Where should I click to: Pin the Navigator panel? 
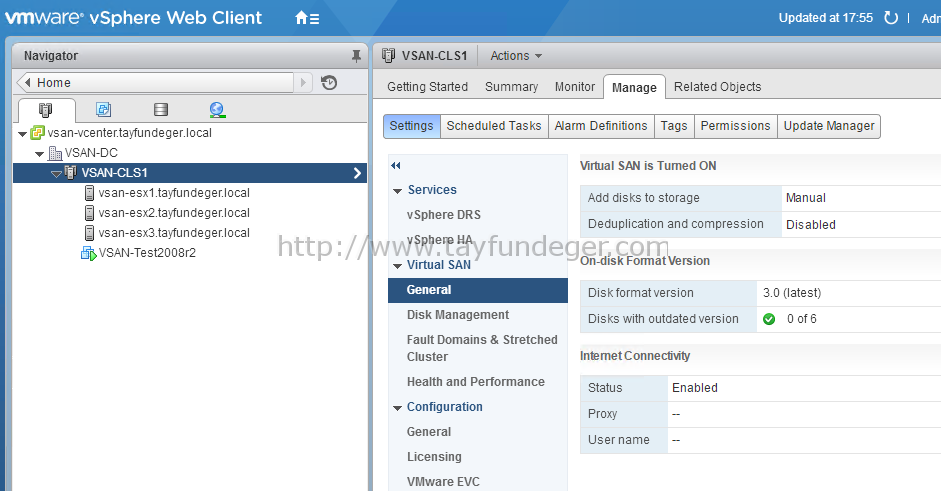(x=356, y=56)
